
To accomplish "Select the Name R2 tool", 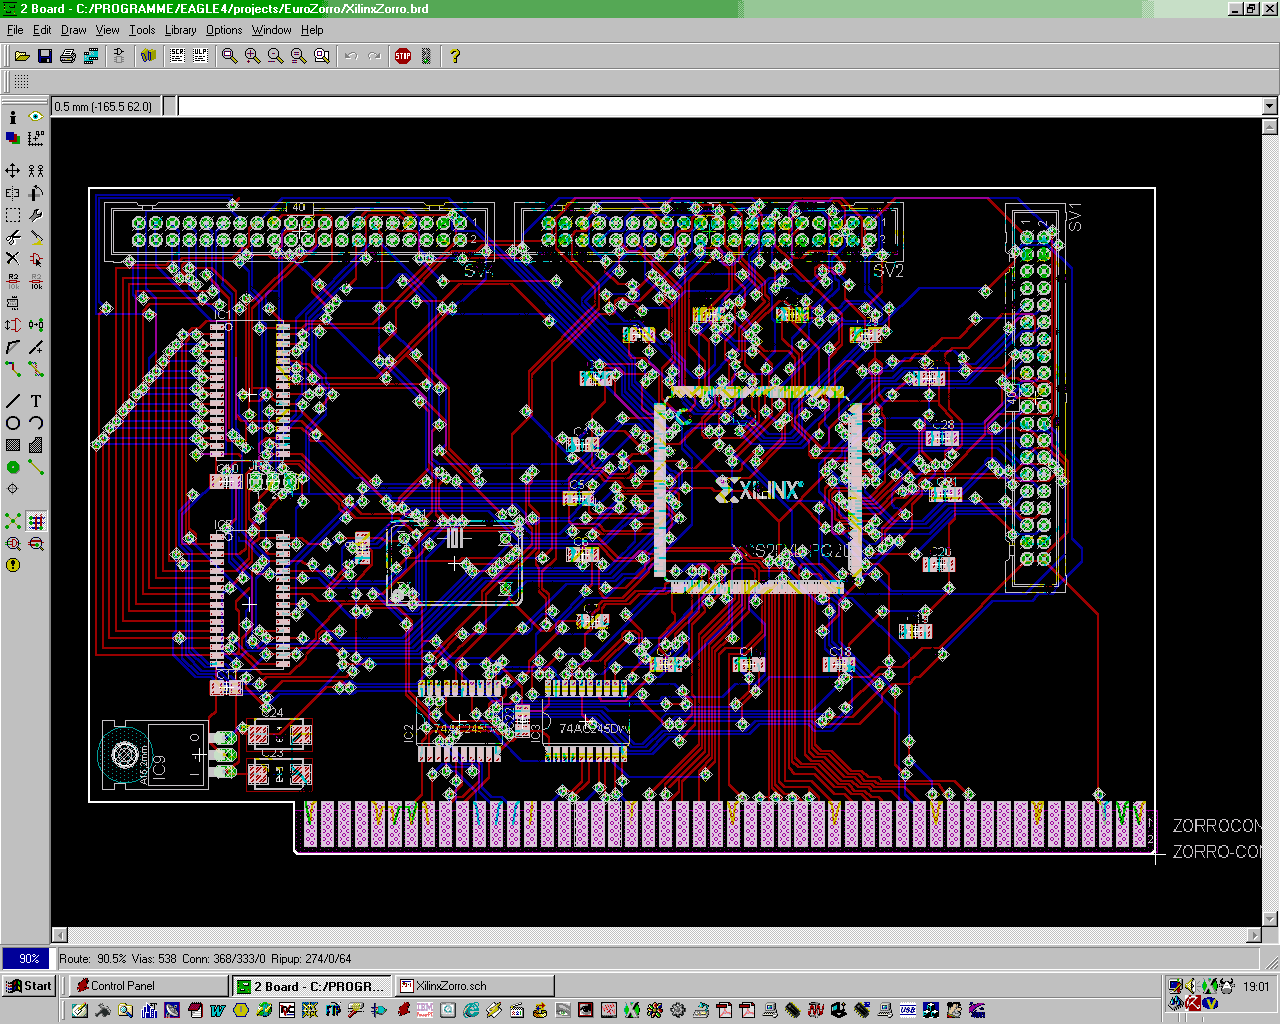I will click(13, 281).
